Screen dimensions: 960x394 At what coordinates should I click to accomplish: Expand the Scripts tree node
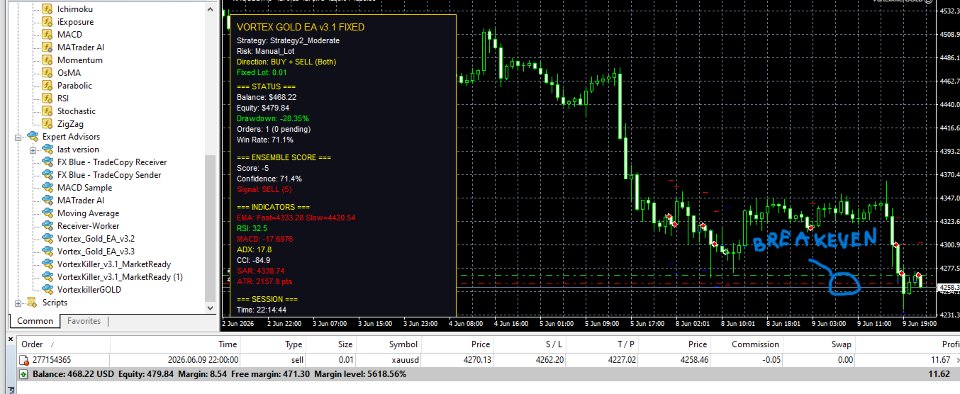[18, 303]
